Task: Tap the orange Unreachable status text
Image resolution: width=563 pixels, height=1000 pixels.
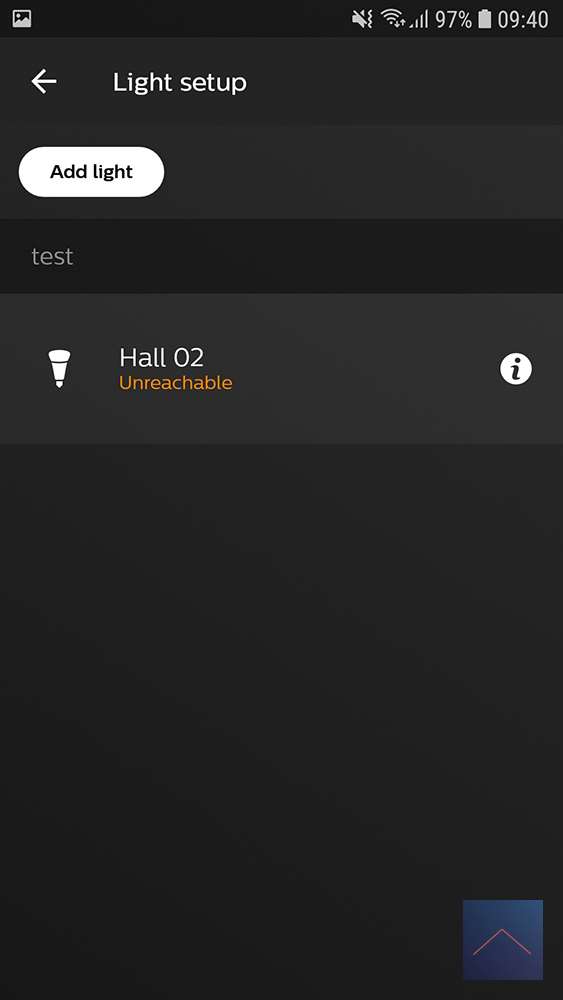Action: tap(175, 383)
